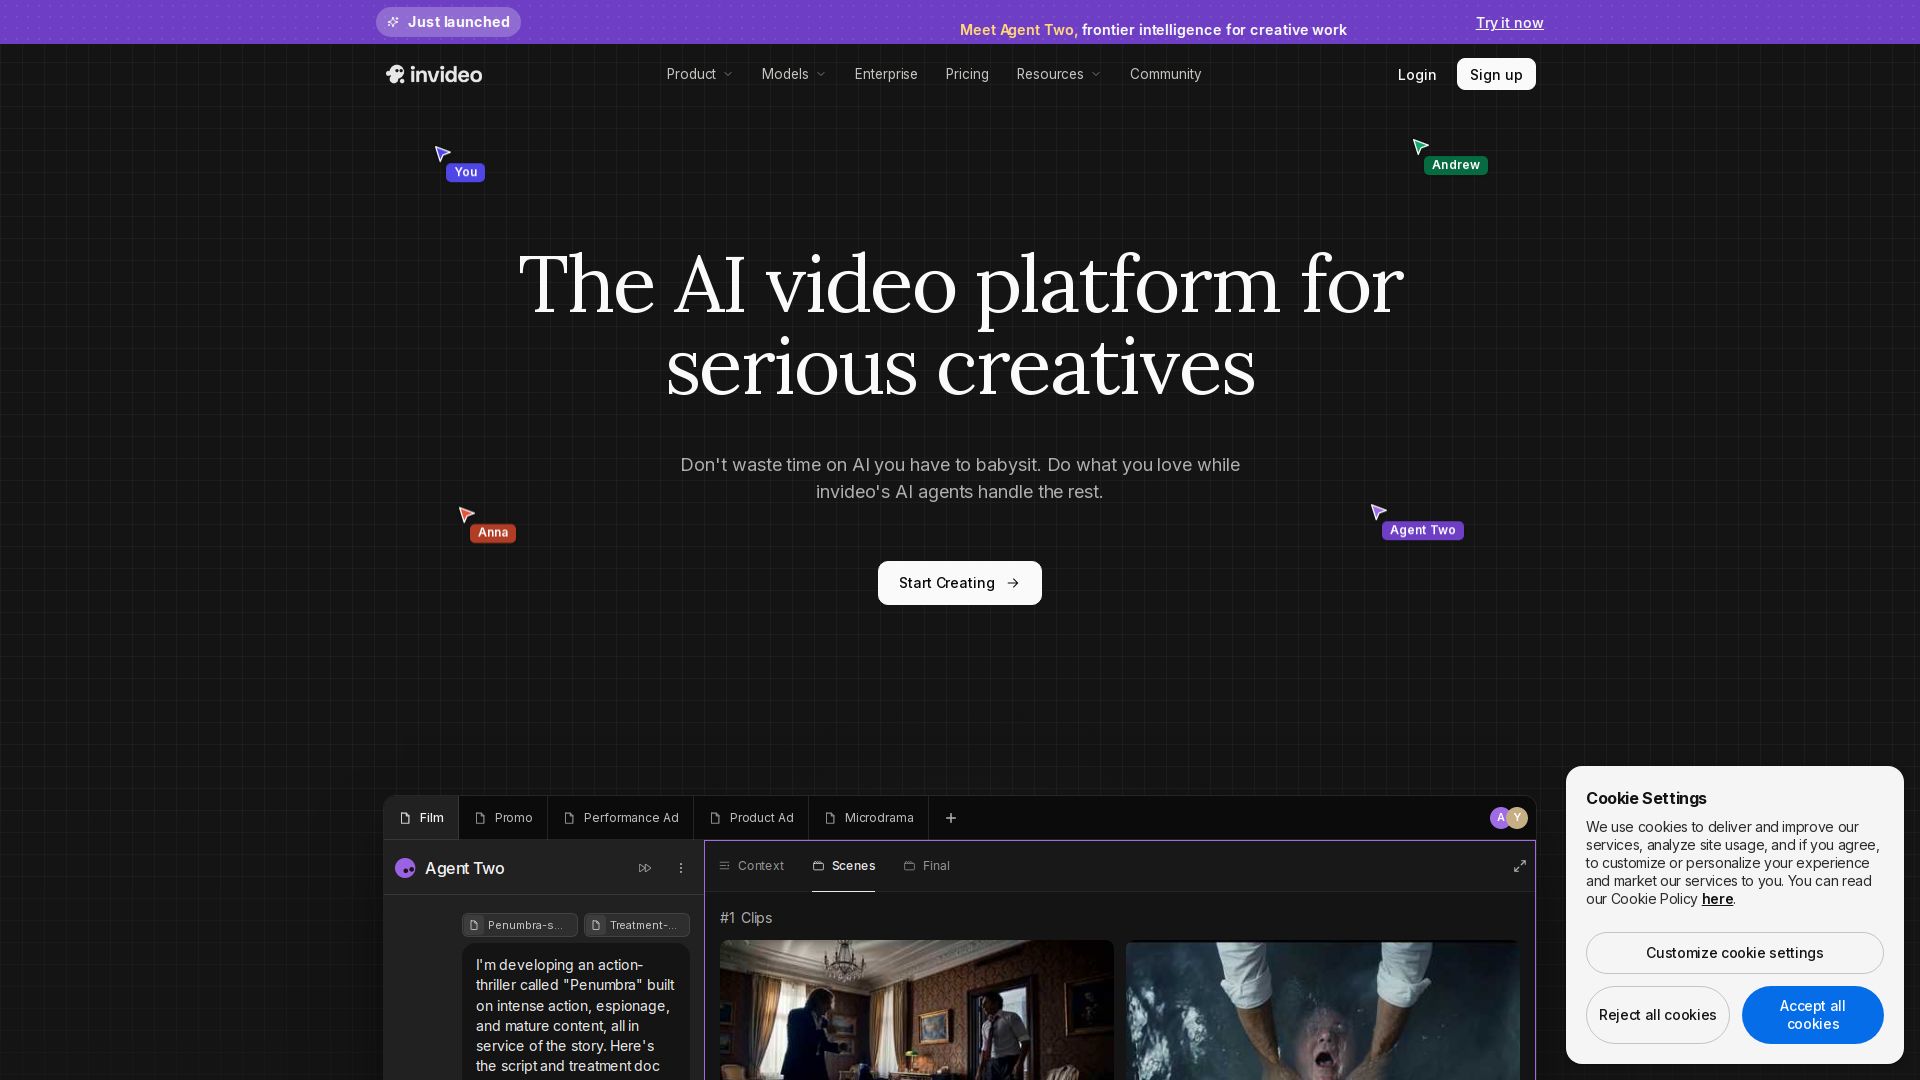The image size is (1920, 1080).
Task: Click the invideo logo
Action: pyautogui.click(x=434, y=74)
